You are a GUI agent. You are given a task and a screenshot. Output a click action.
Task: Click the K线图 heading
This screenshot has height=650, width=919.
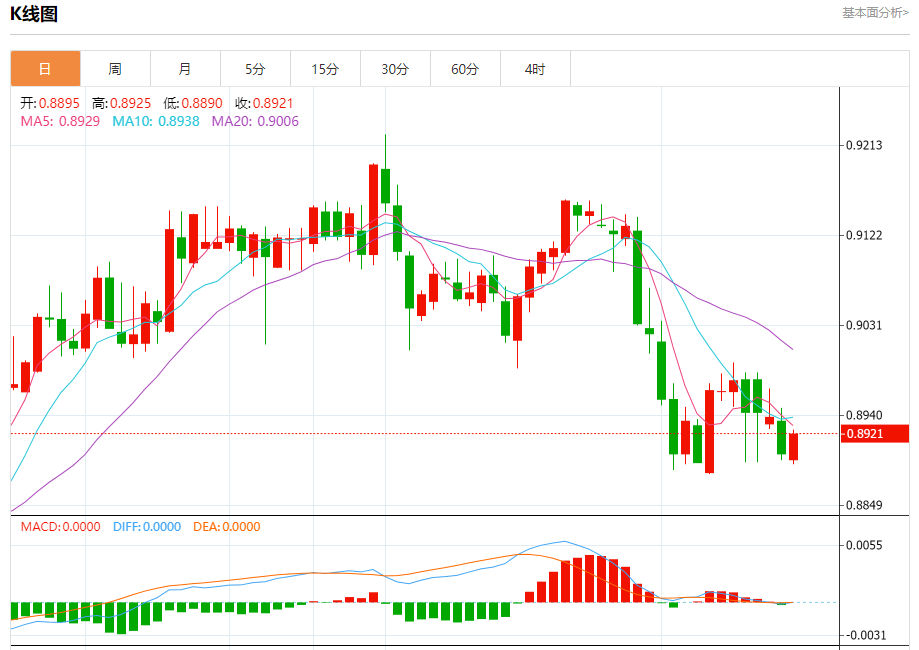34,13
